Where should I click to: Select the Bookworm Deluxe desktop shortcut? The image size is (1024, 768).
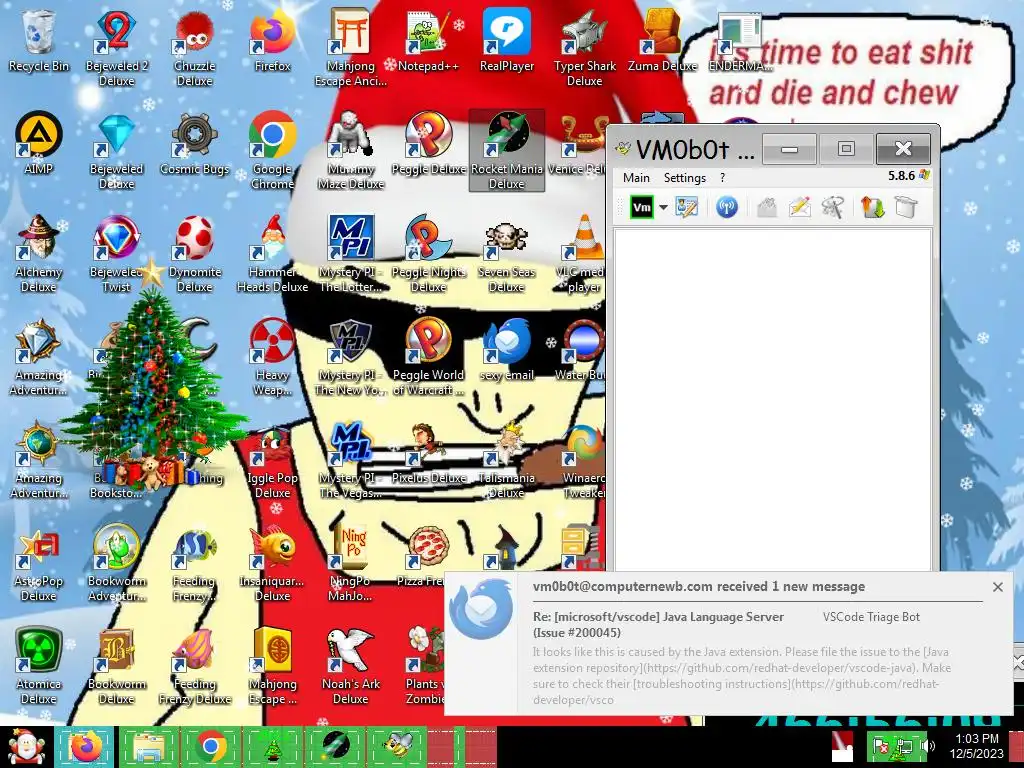coord(116,666)
